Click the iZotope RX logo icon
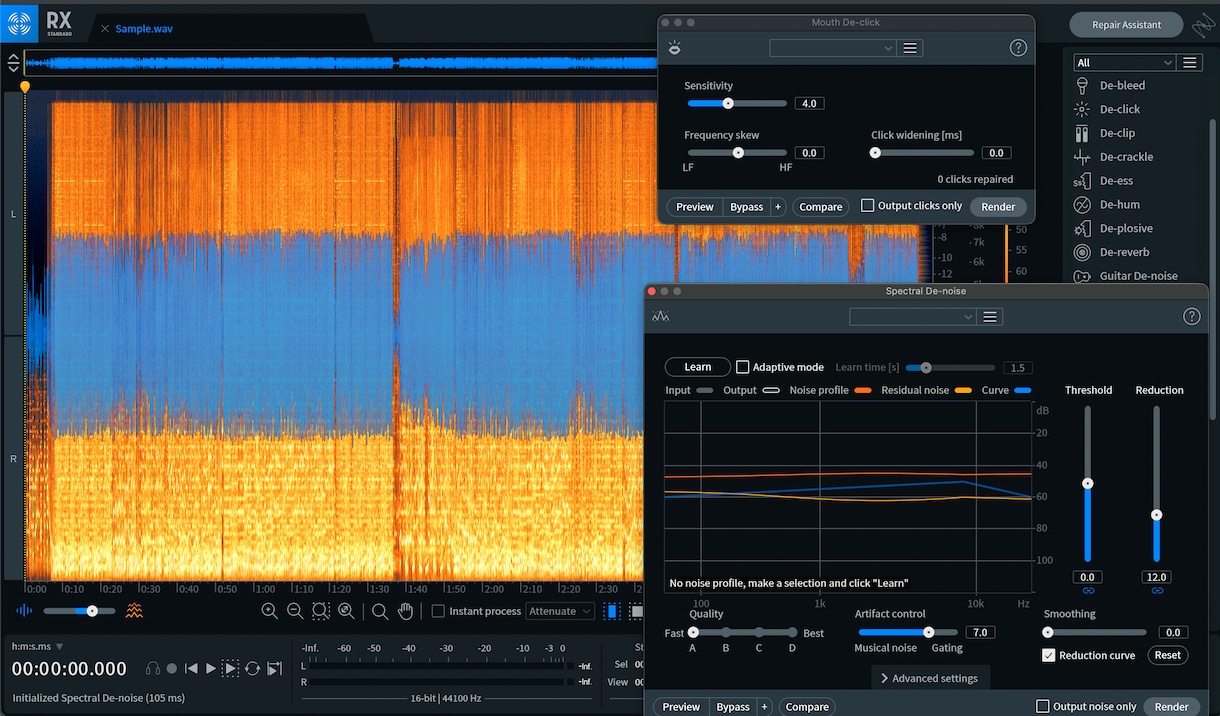 click(x=19, y=24)
